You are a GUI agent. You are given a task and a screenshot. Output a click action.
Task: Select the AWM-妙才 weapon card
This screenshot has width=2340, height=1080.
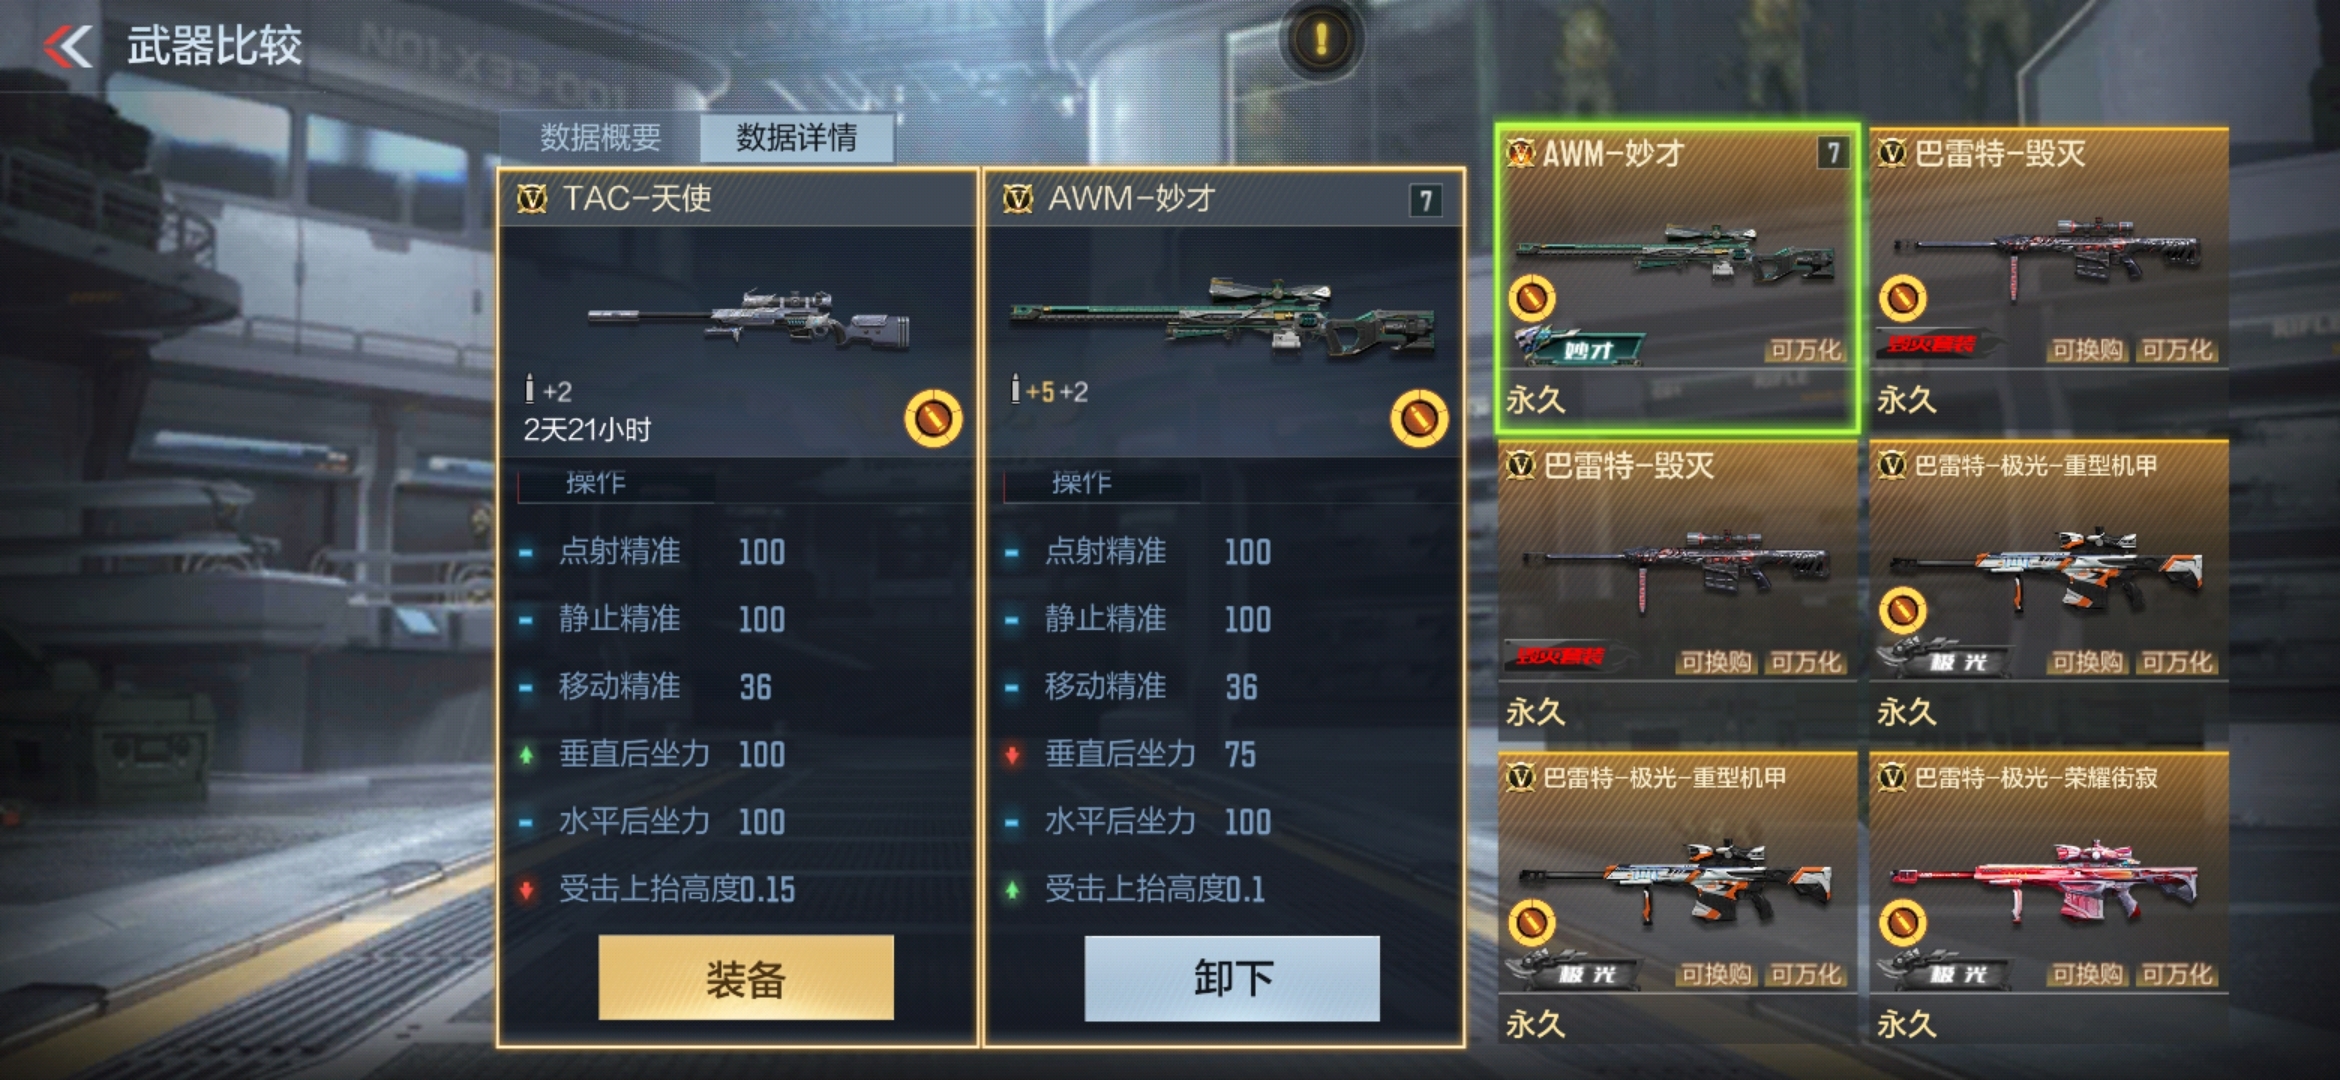point(1677,278)
